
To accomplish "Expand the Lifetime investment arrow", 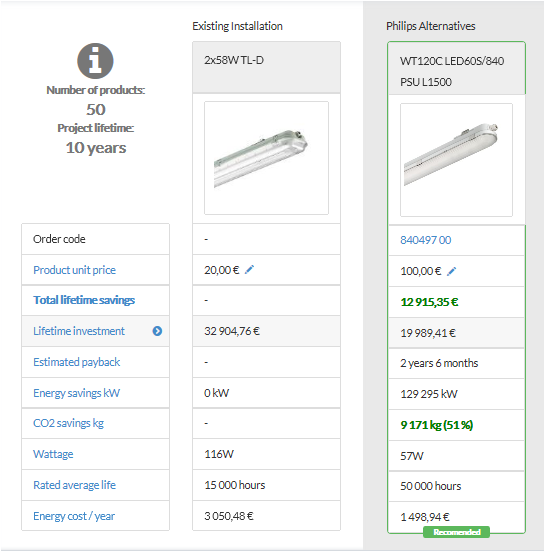I will click(x=157, y=331).
